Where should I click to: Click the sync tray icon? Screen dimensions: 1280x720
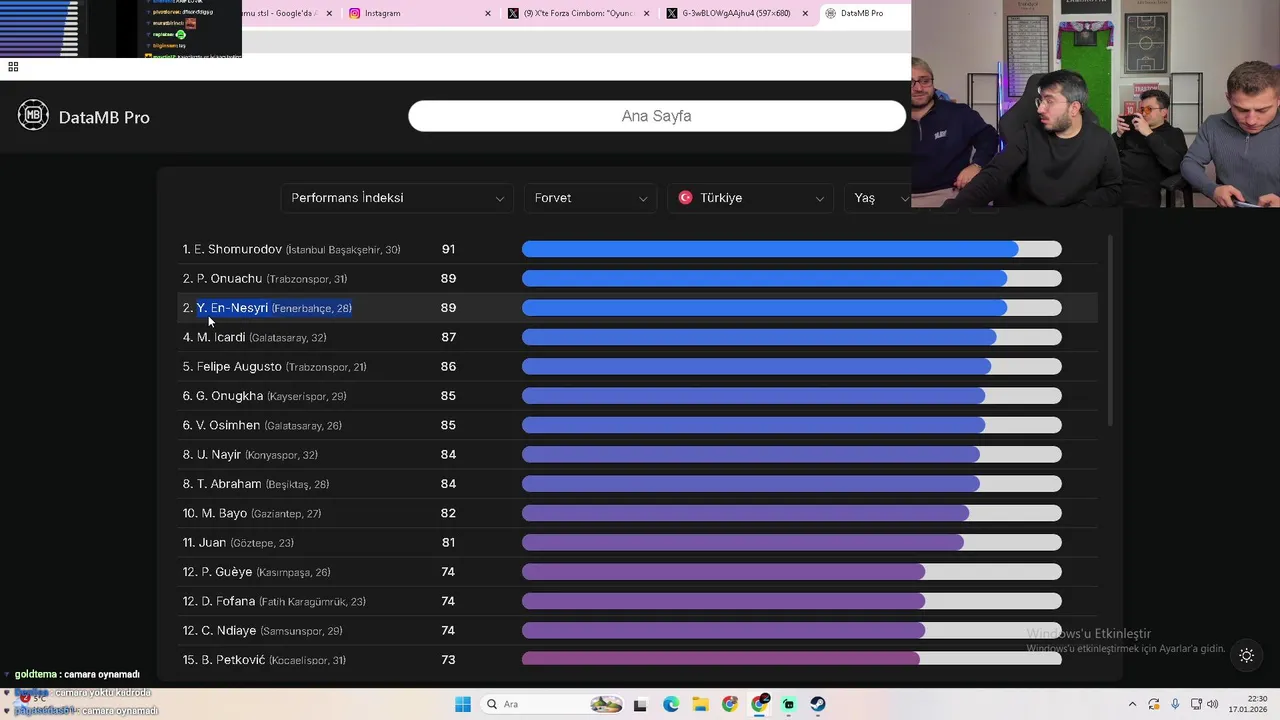1154,704
